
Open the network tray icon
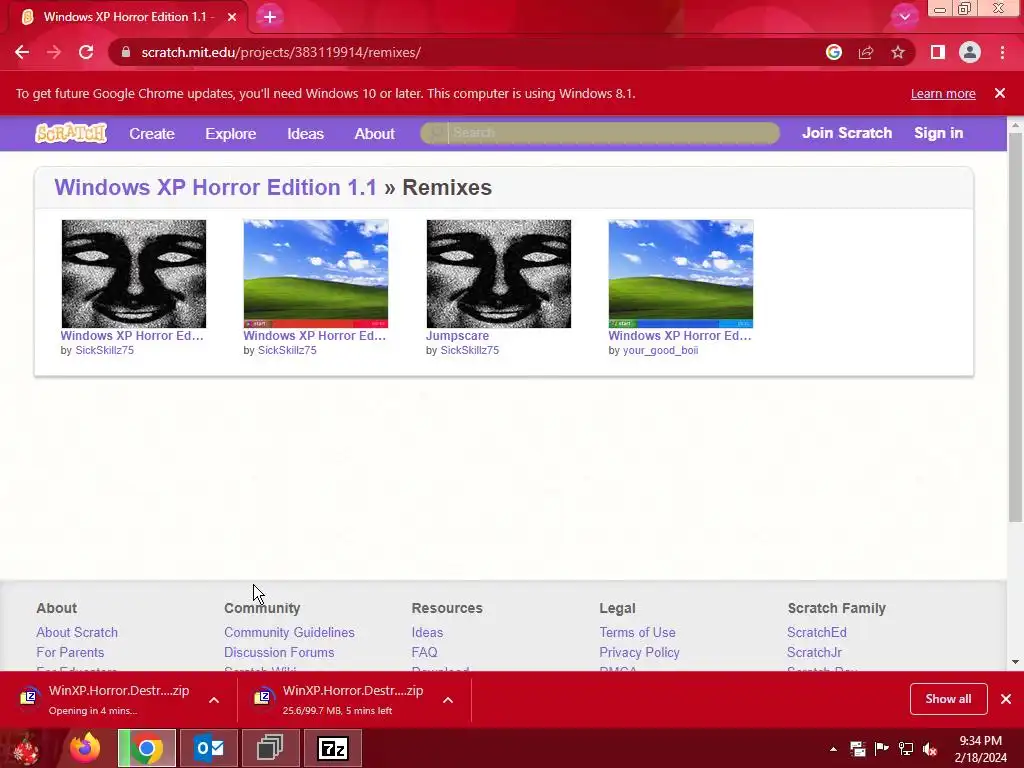(x=906, y=749)
